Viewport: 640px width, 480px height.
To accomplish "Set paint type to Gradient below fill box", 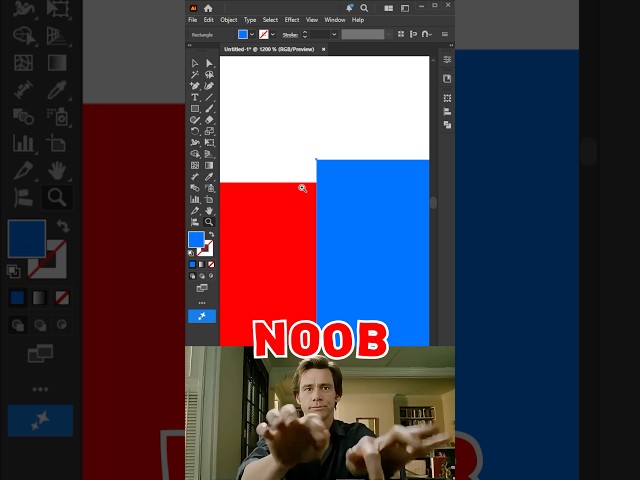I will tap(202, 264).
